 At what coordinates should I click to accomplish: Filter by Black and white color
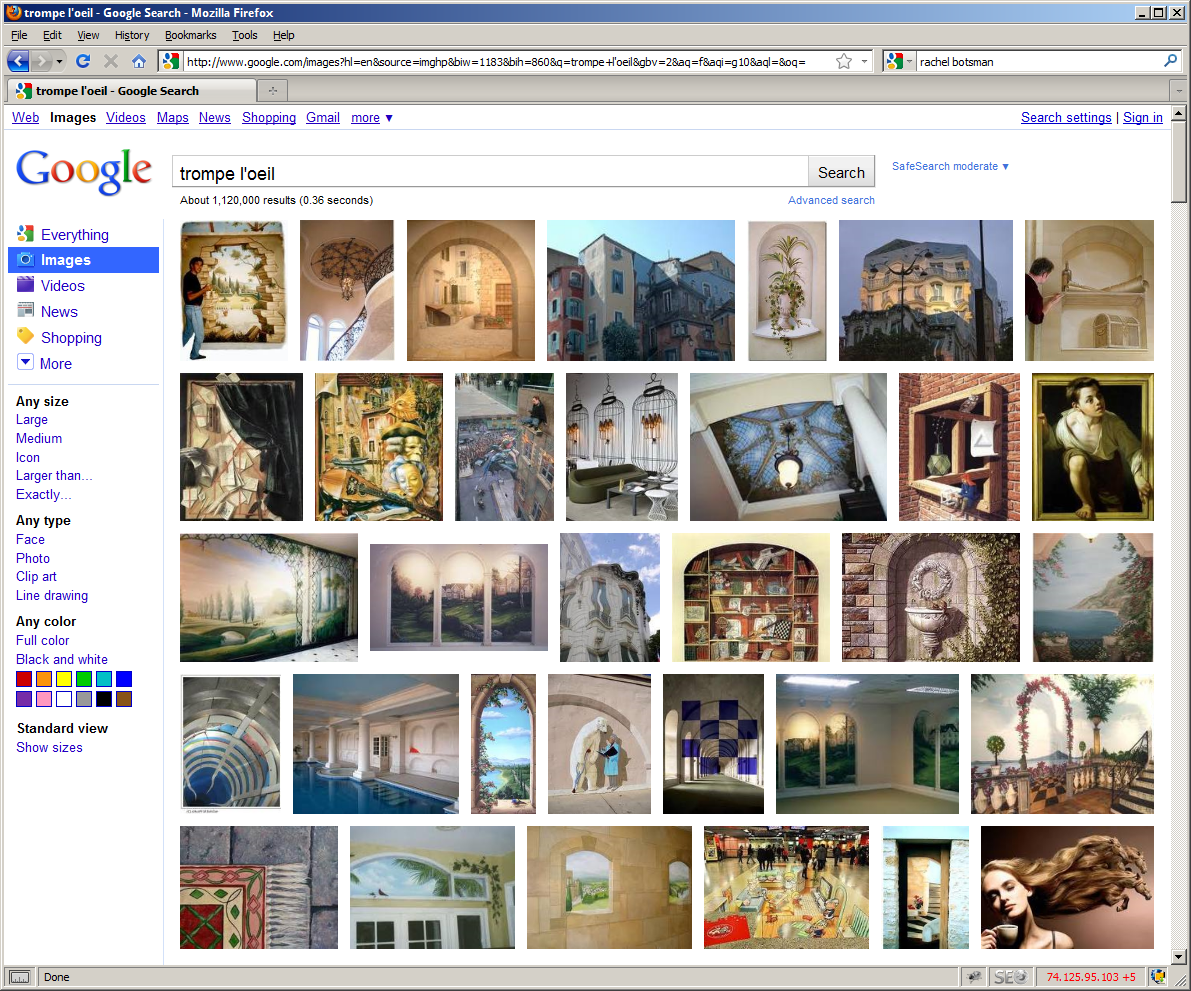tap(62, 659)
